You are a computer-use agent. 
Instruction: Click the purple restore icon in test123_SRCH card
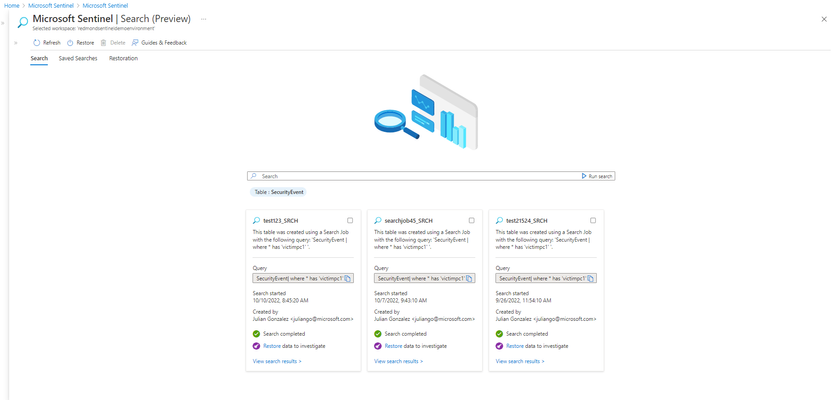point(256,346)
